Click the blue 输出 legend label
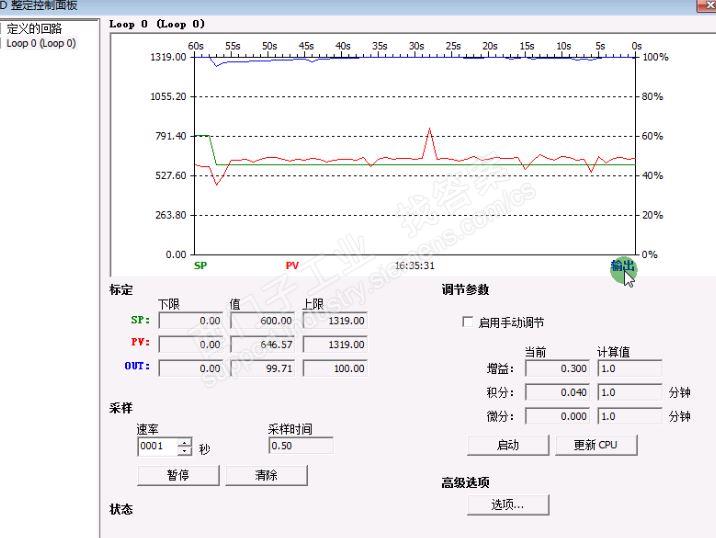The image size is (716, 538). (x=622, y=266)
